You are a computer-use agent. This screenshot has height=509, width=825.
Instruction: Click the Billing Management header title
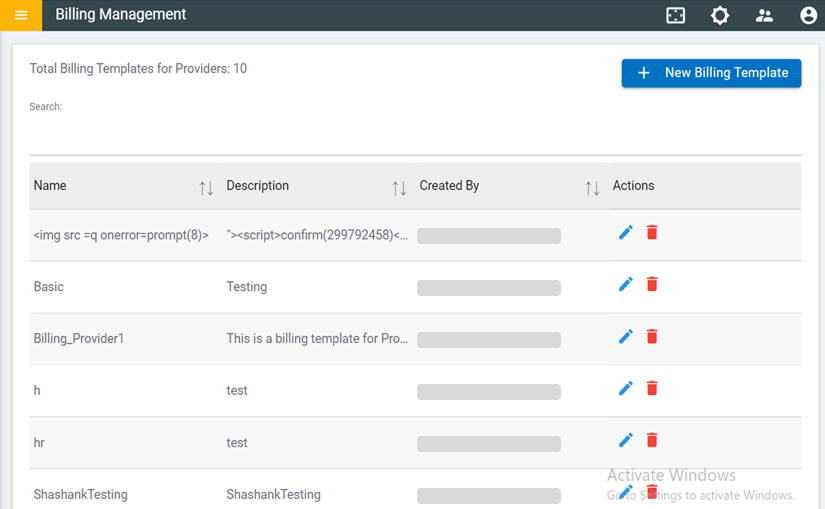point(121,15)
